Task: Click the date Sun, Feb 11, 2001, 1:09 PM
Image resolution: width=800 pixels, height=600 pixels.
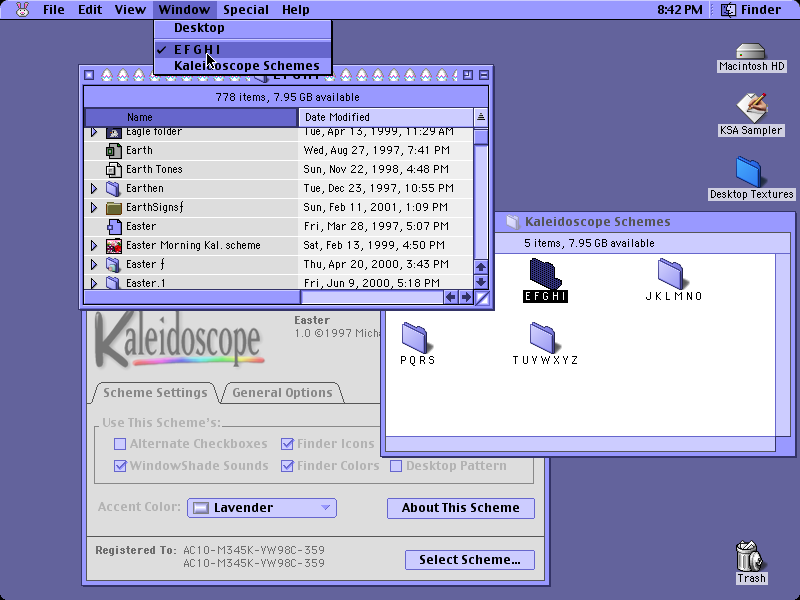Action: [376, 207]
